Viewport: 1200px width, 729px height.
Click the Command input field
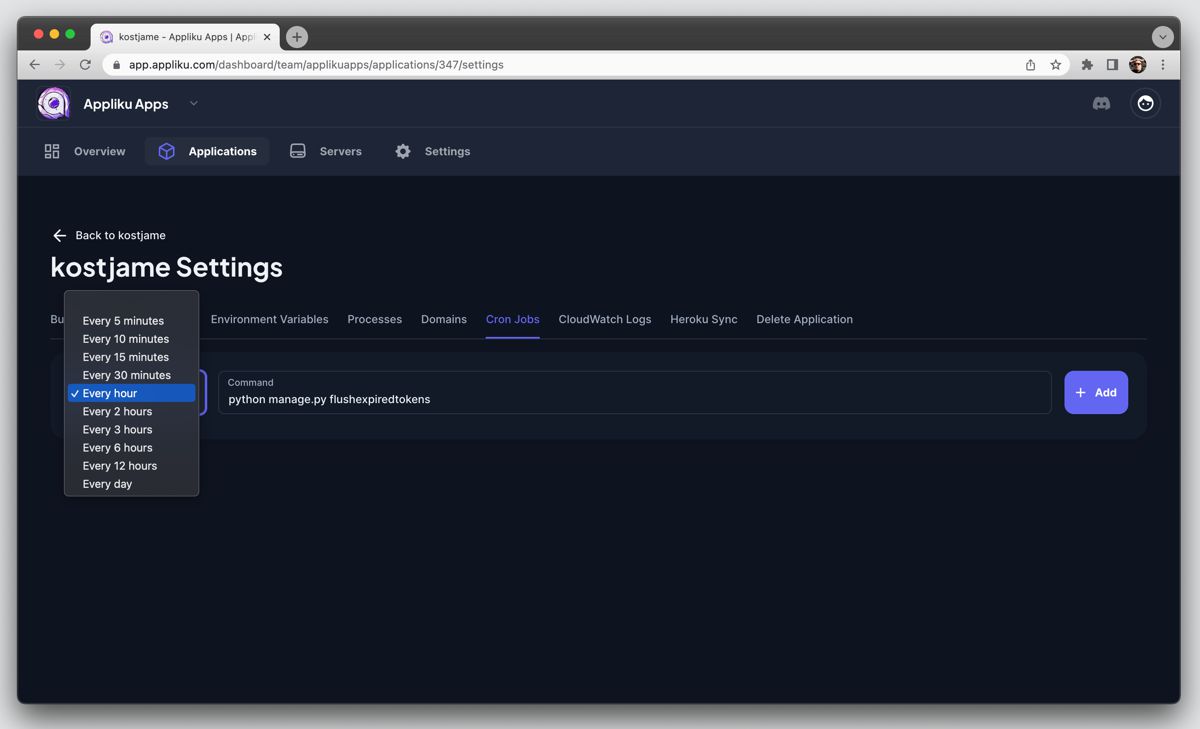coord(634,399)
